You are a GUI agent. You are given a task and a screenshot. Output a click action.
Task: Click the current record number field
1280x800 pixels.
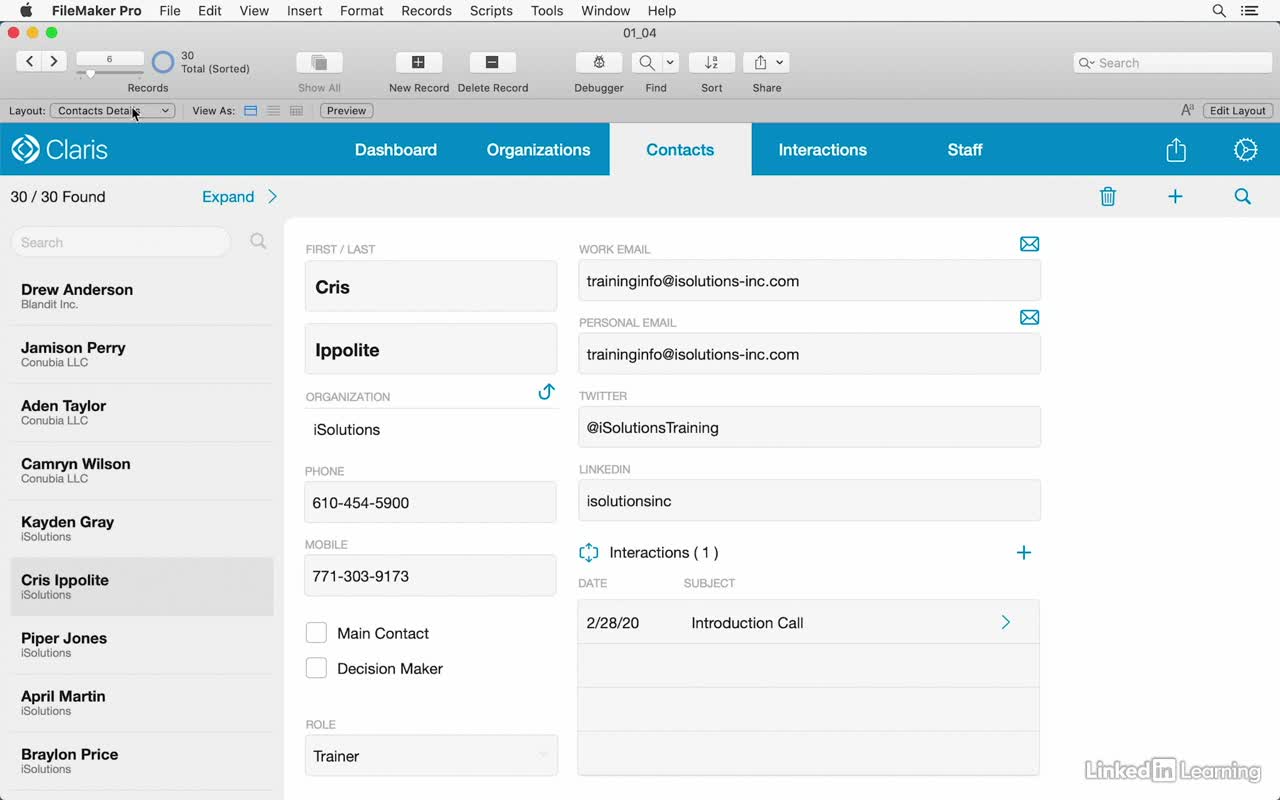tap(110, 59)
